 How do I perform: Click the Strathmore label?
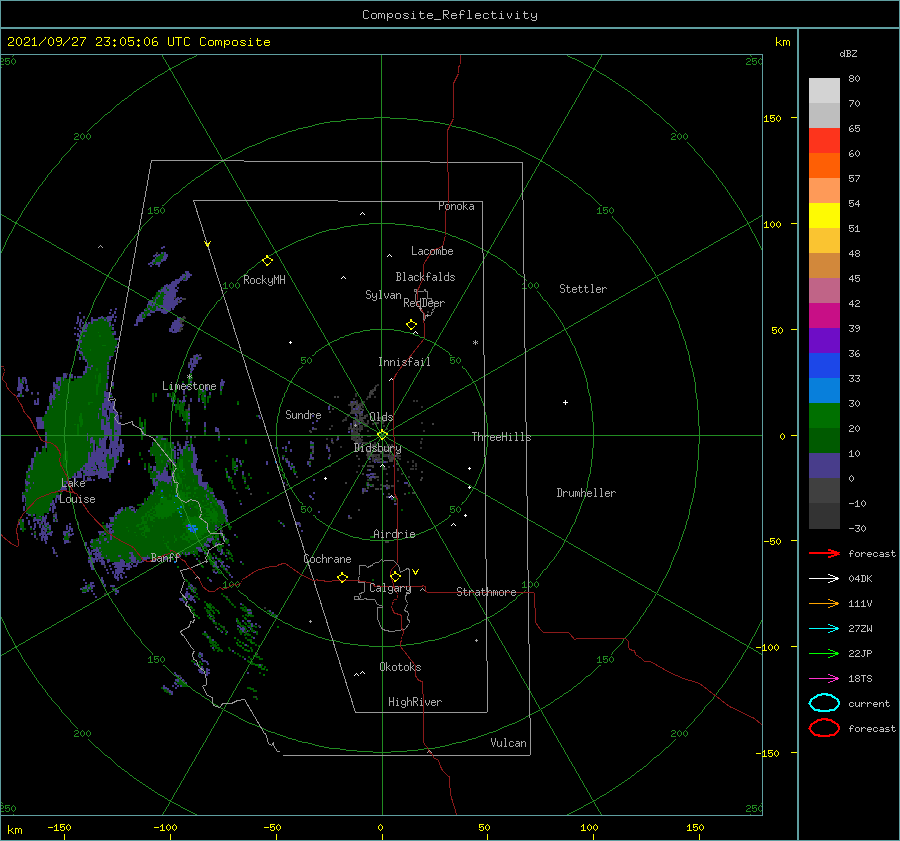(486, 592)
